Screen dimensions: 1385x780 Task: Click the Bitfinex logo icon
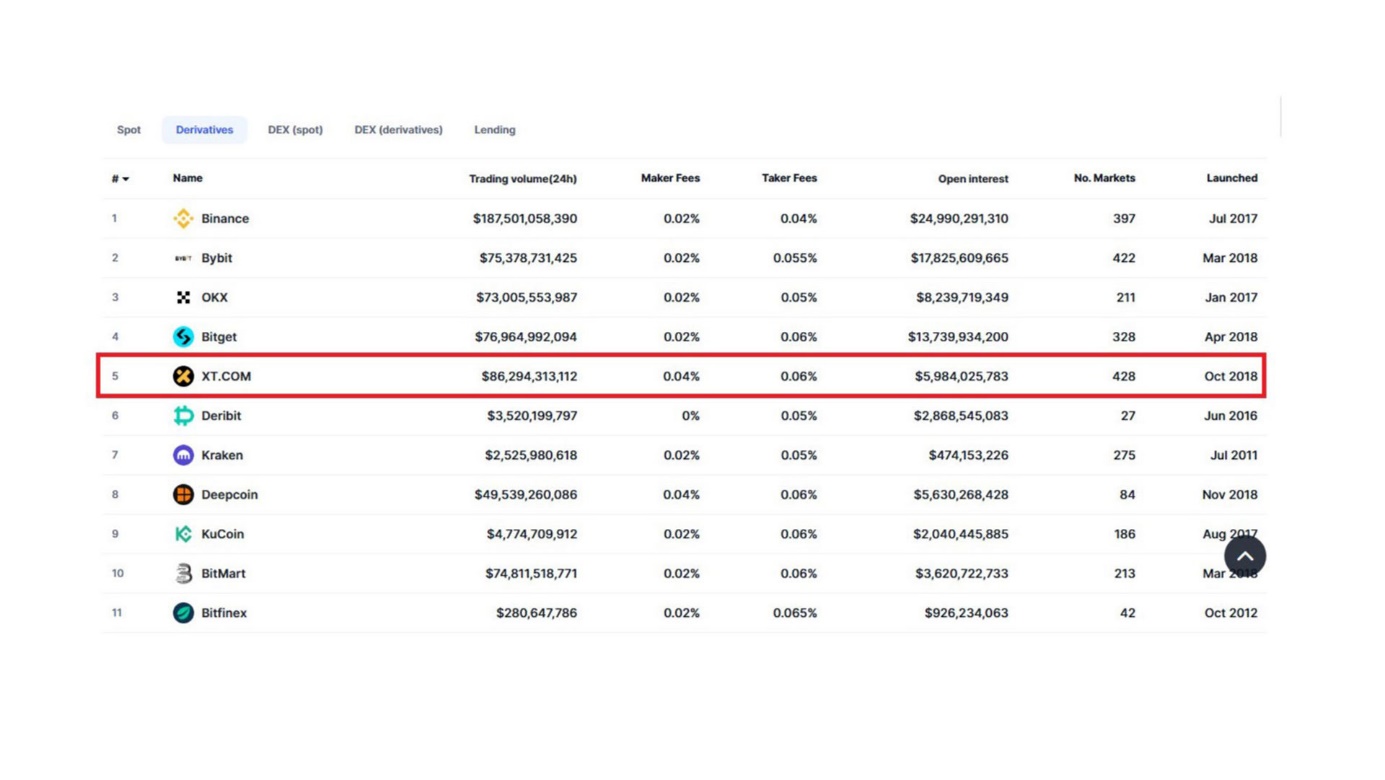[183, 613]
